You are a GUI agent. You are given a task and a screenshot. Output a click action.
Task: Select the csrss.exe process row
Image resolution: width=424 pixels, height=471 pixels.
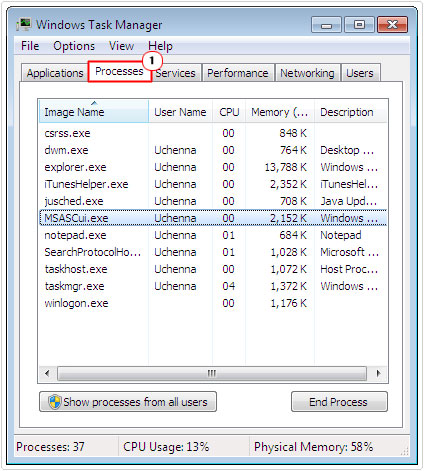[x=213, y=133]
